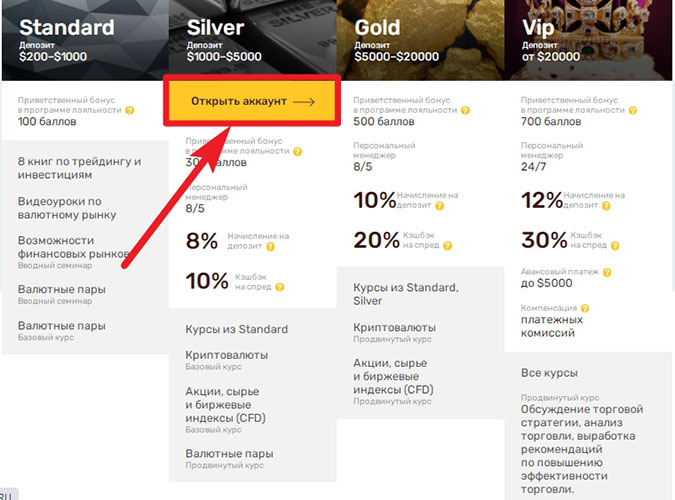Open tooltip for Gold 10% deposit accrual
The width and height of the screenshot is (675, 500).
(439, 206)
